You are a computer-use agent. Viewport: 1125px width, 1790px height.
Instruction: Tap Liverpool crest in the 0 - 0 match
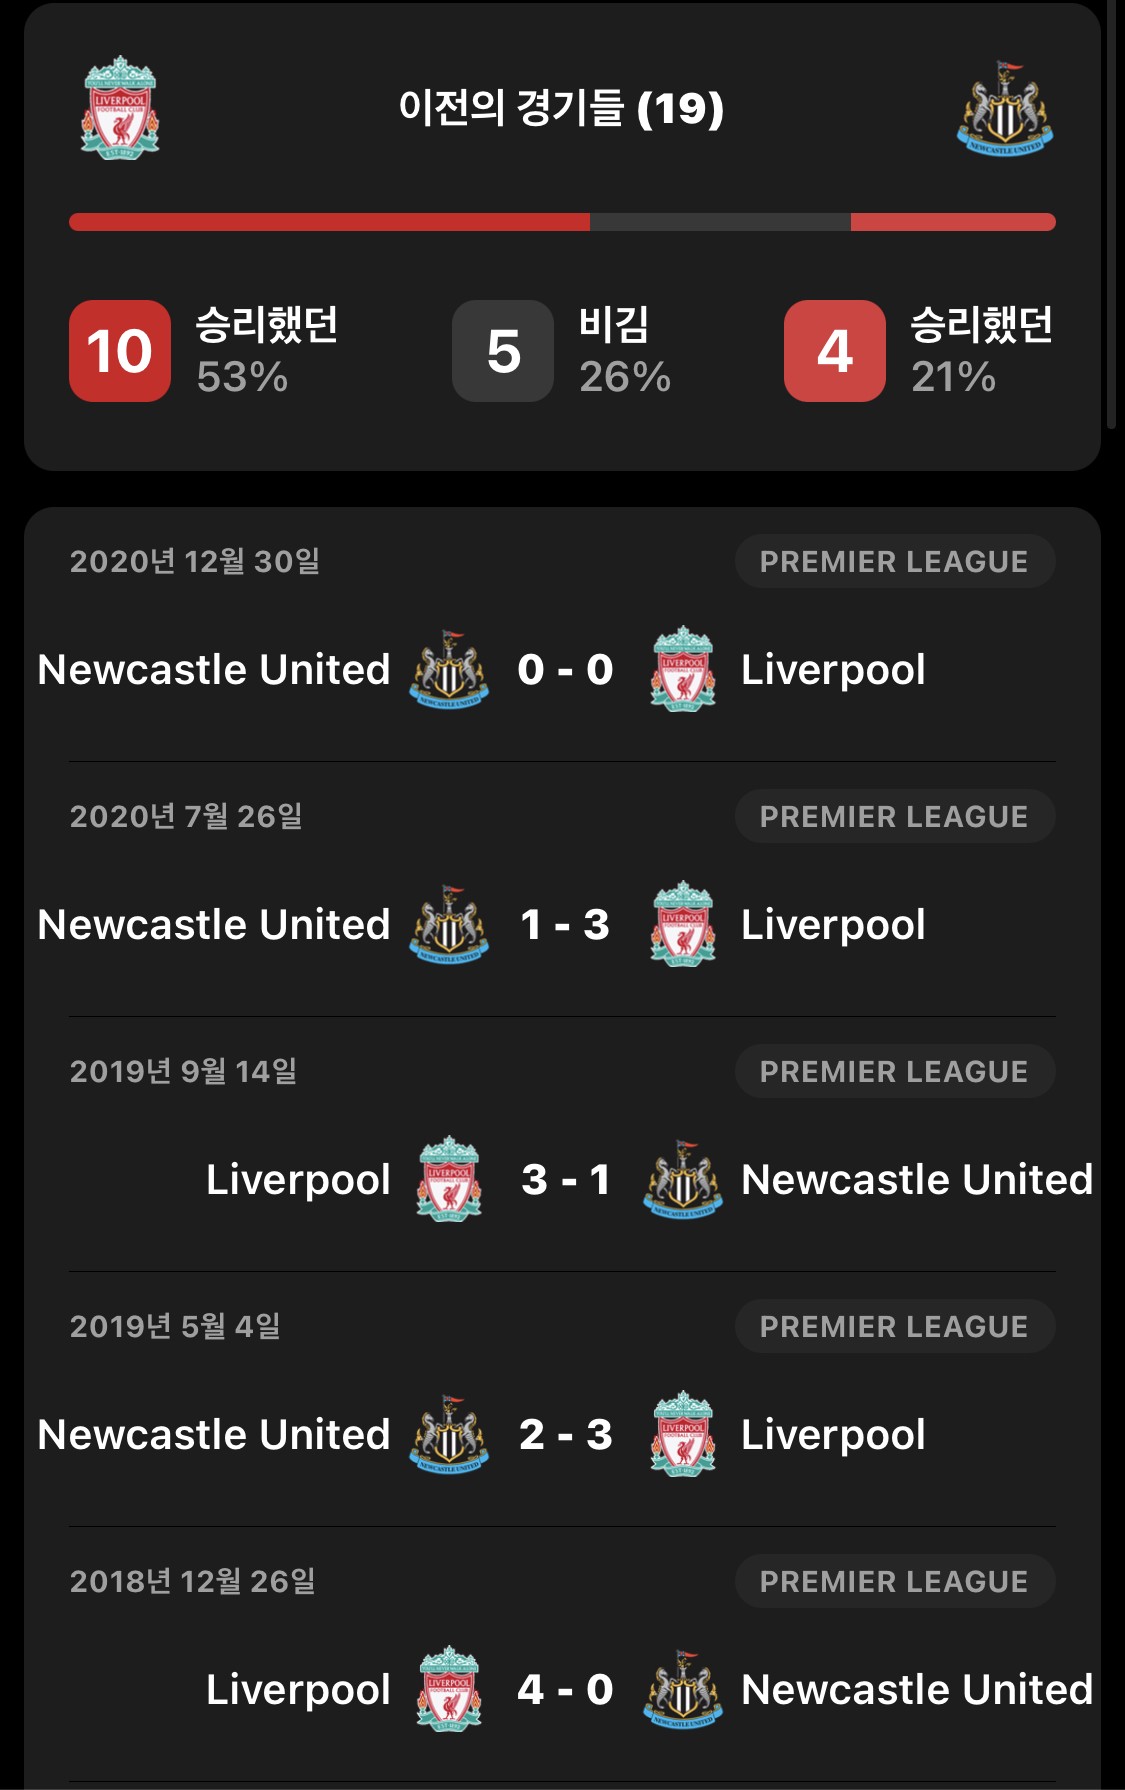683,669
